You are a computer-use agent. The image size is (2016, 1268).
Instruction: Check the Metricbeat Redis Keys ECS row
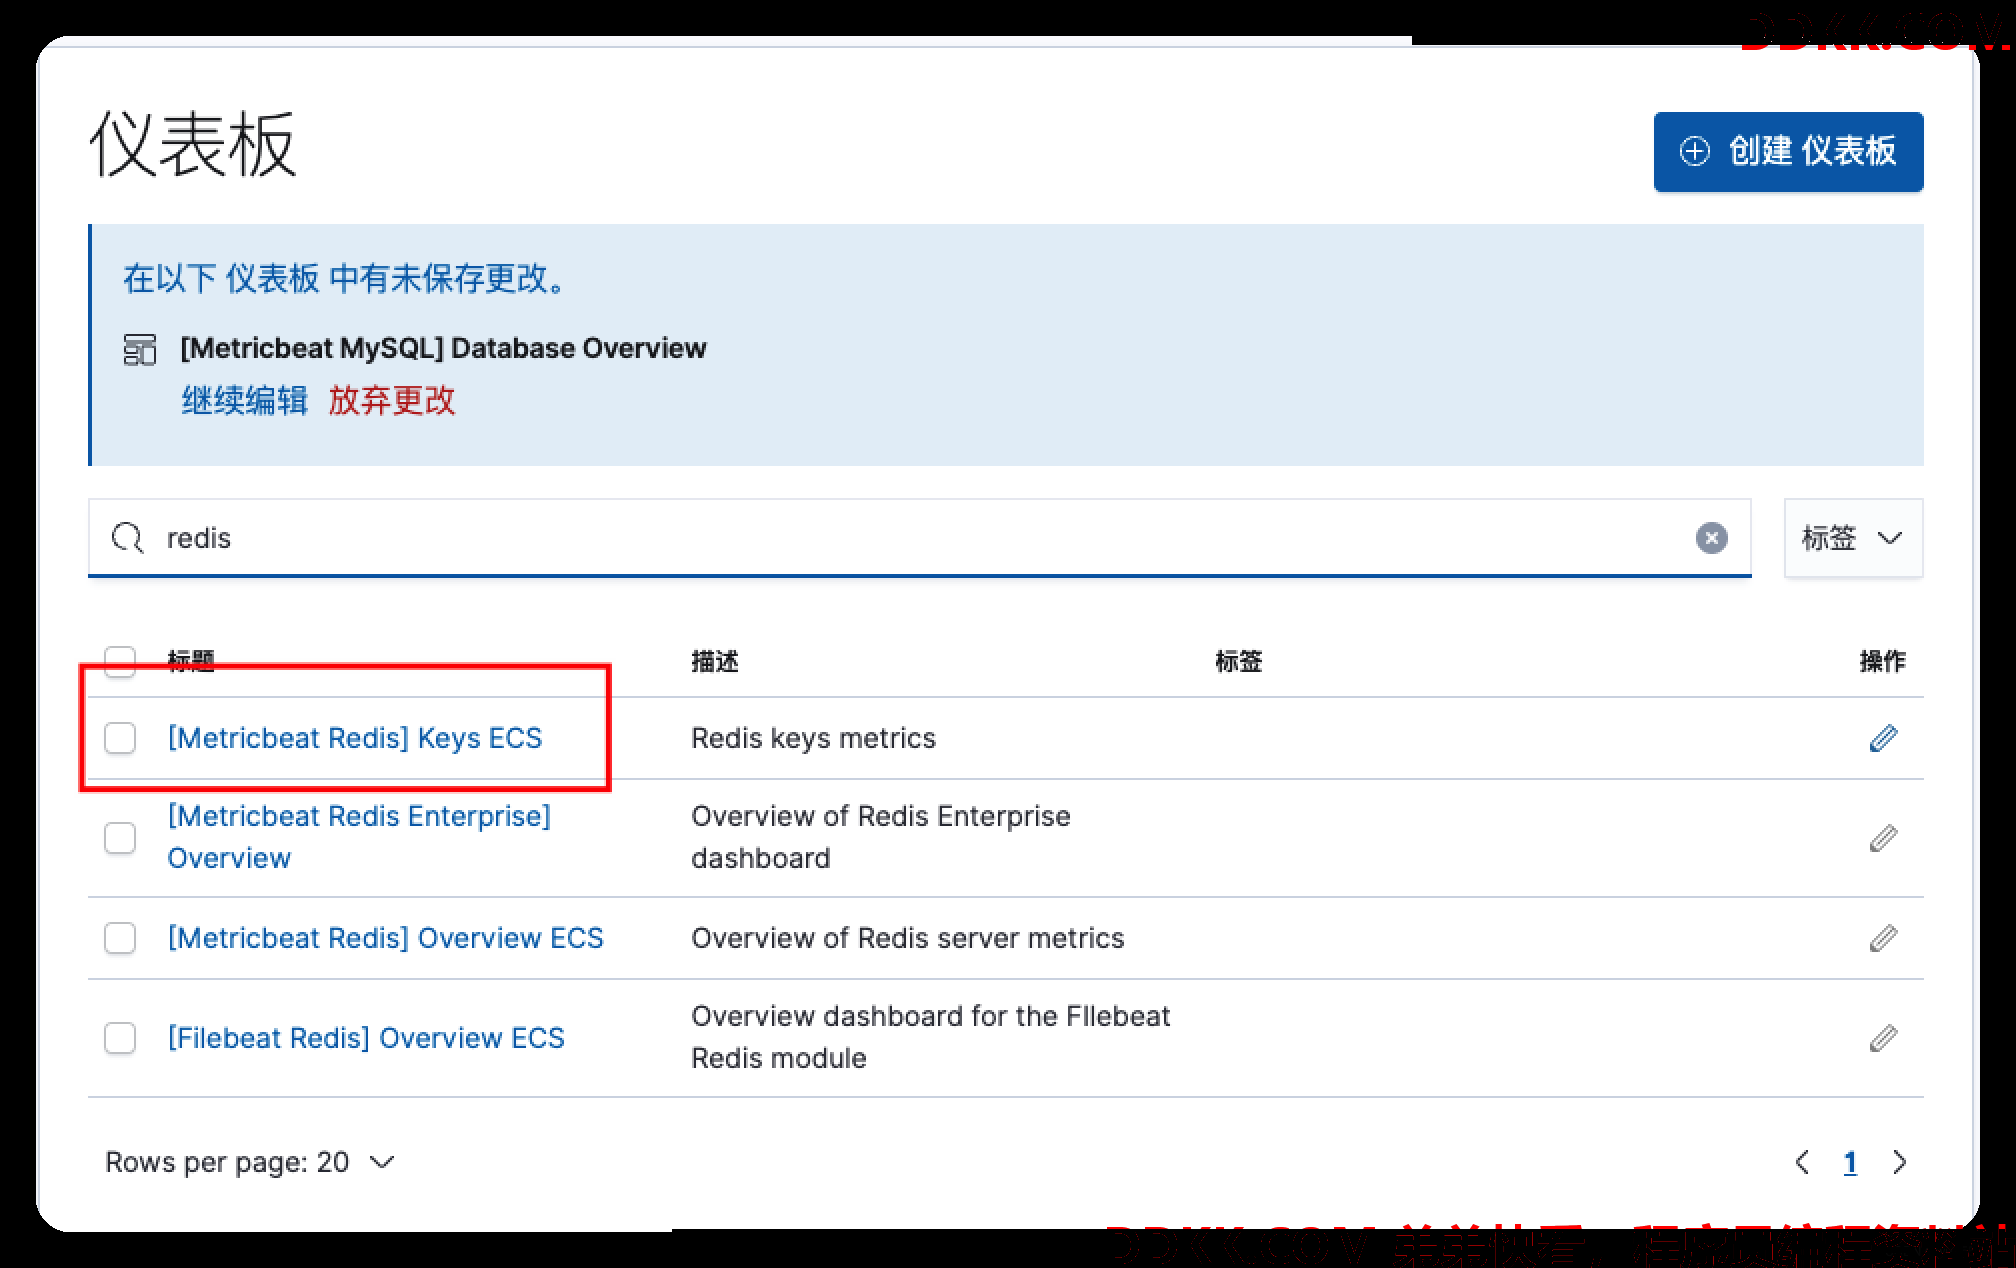tap(120, 738)
